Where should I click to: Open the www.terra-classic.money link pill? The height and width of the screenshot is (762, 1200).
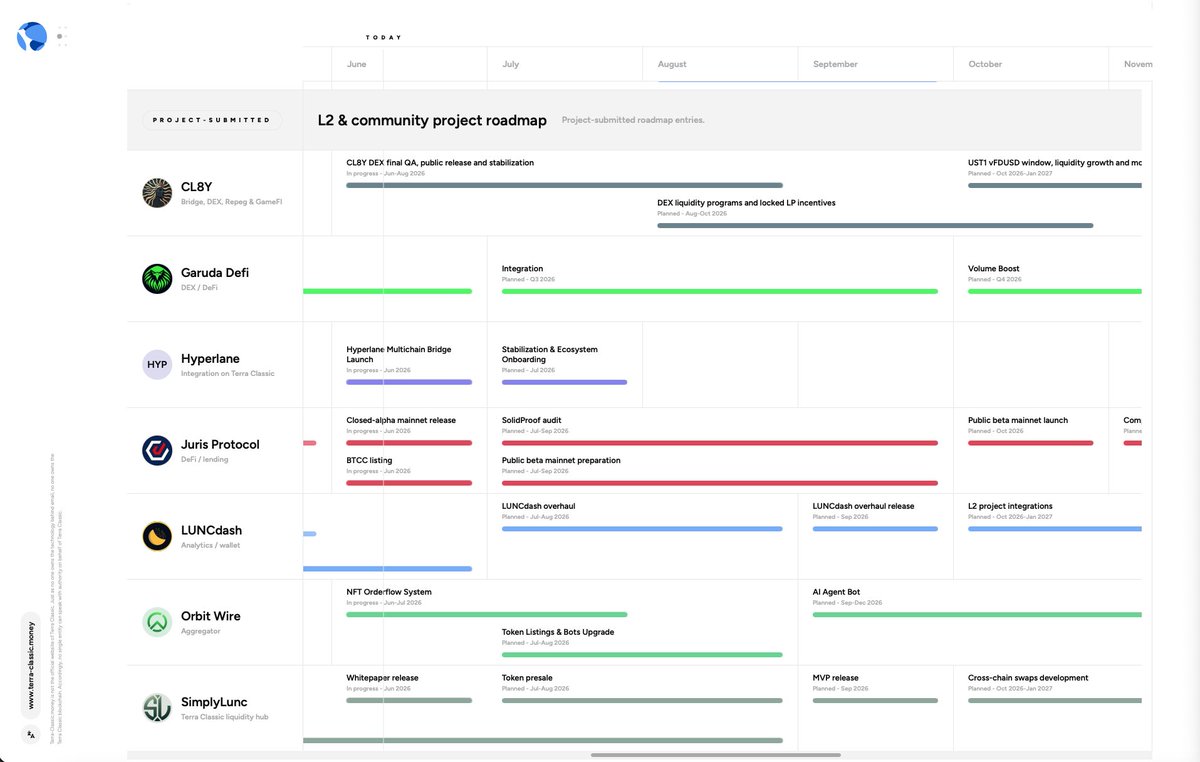point(31,665)
